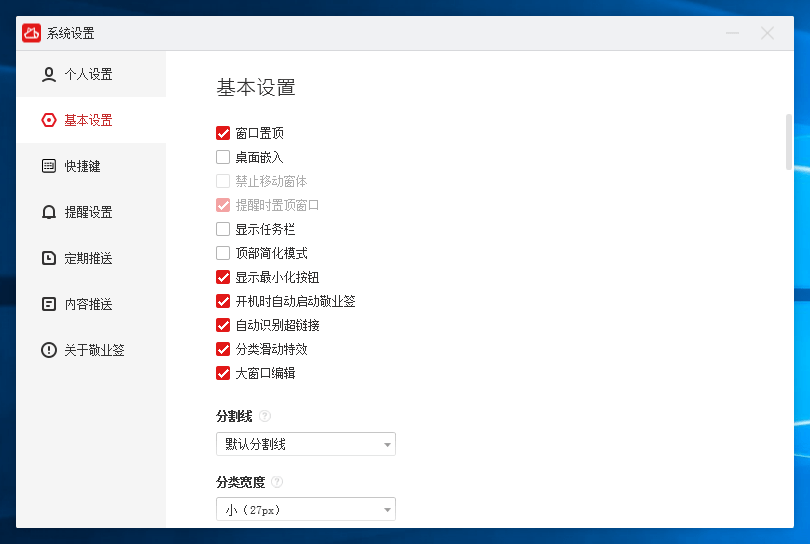
Task: Click the 快捷键 keyboard icon
Action: tap(49, 166)
